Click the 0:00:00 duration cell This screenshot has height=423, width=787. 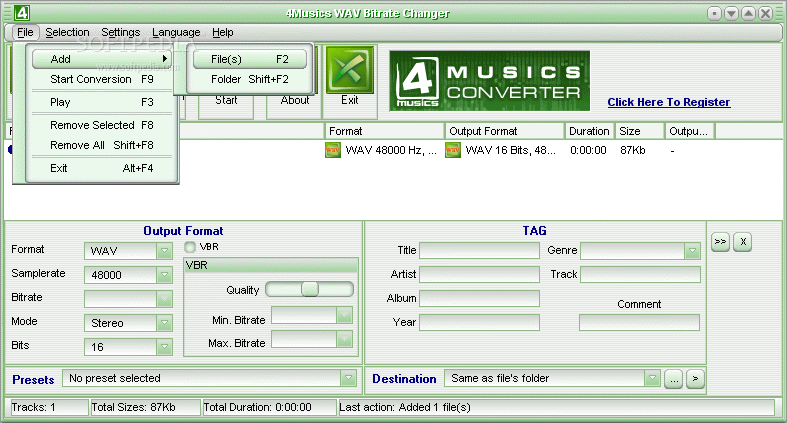click(588, 151)
